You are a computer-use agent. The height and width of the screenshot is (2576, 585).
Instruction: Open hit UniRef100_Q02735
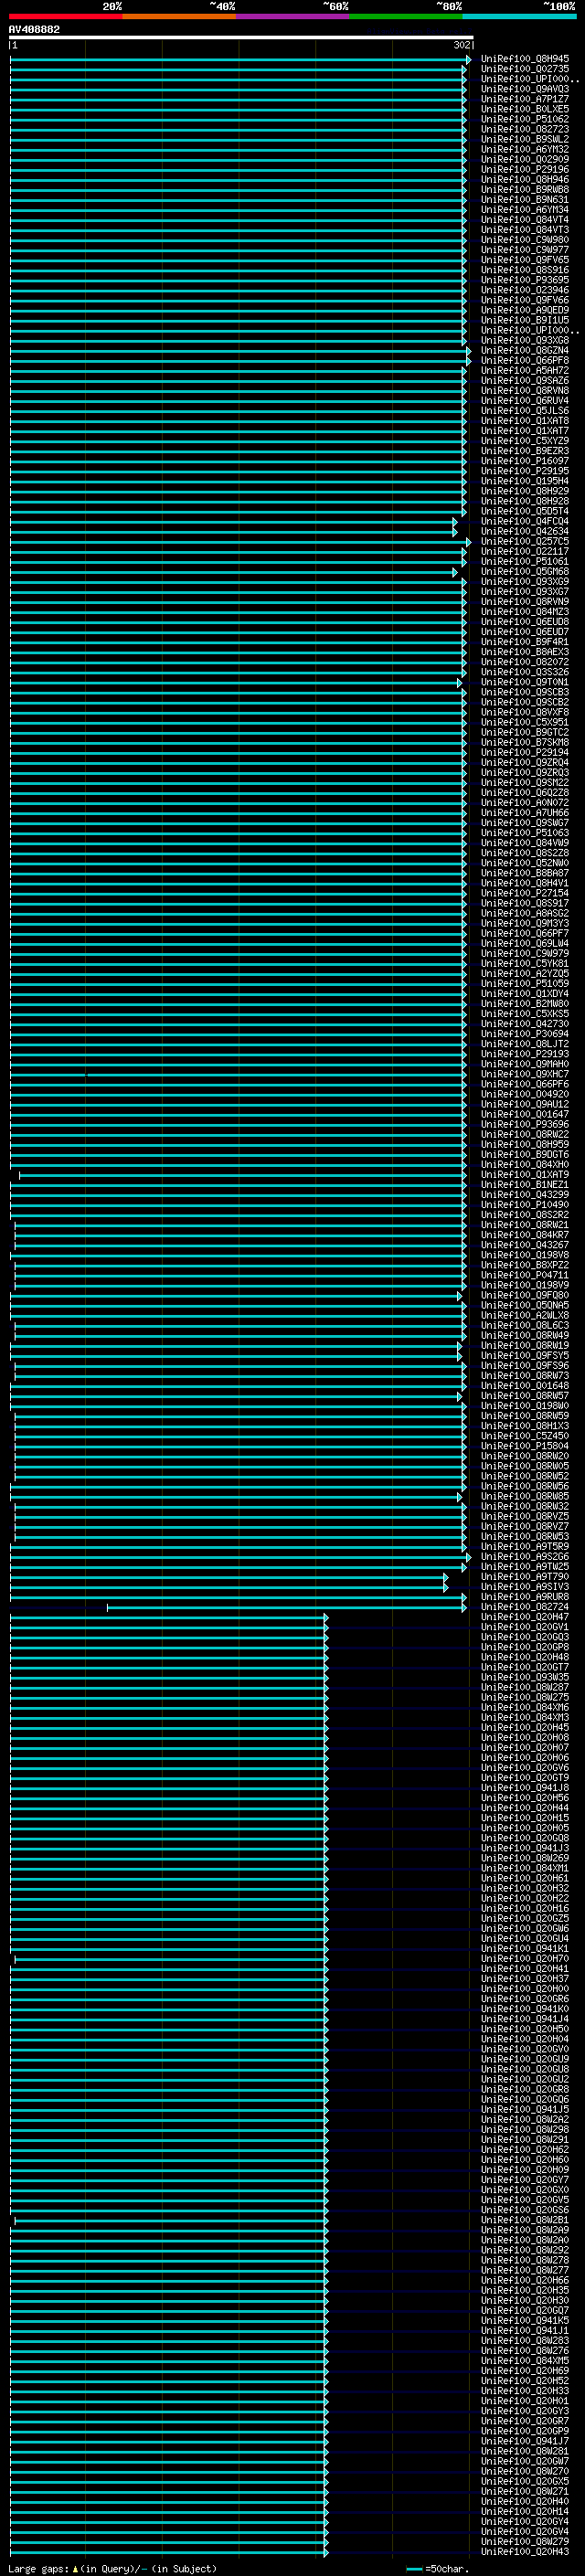coord(525,69)
